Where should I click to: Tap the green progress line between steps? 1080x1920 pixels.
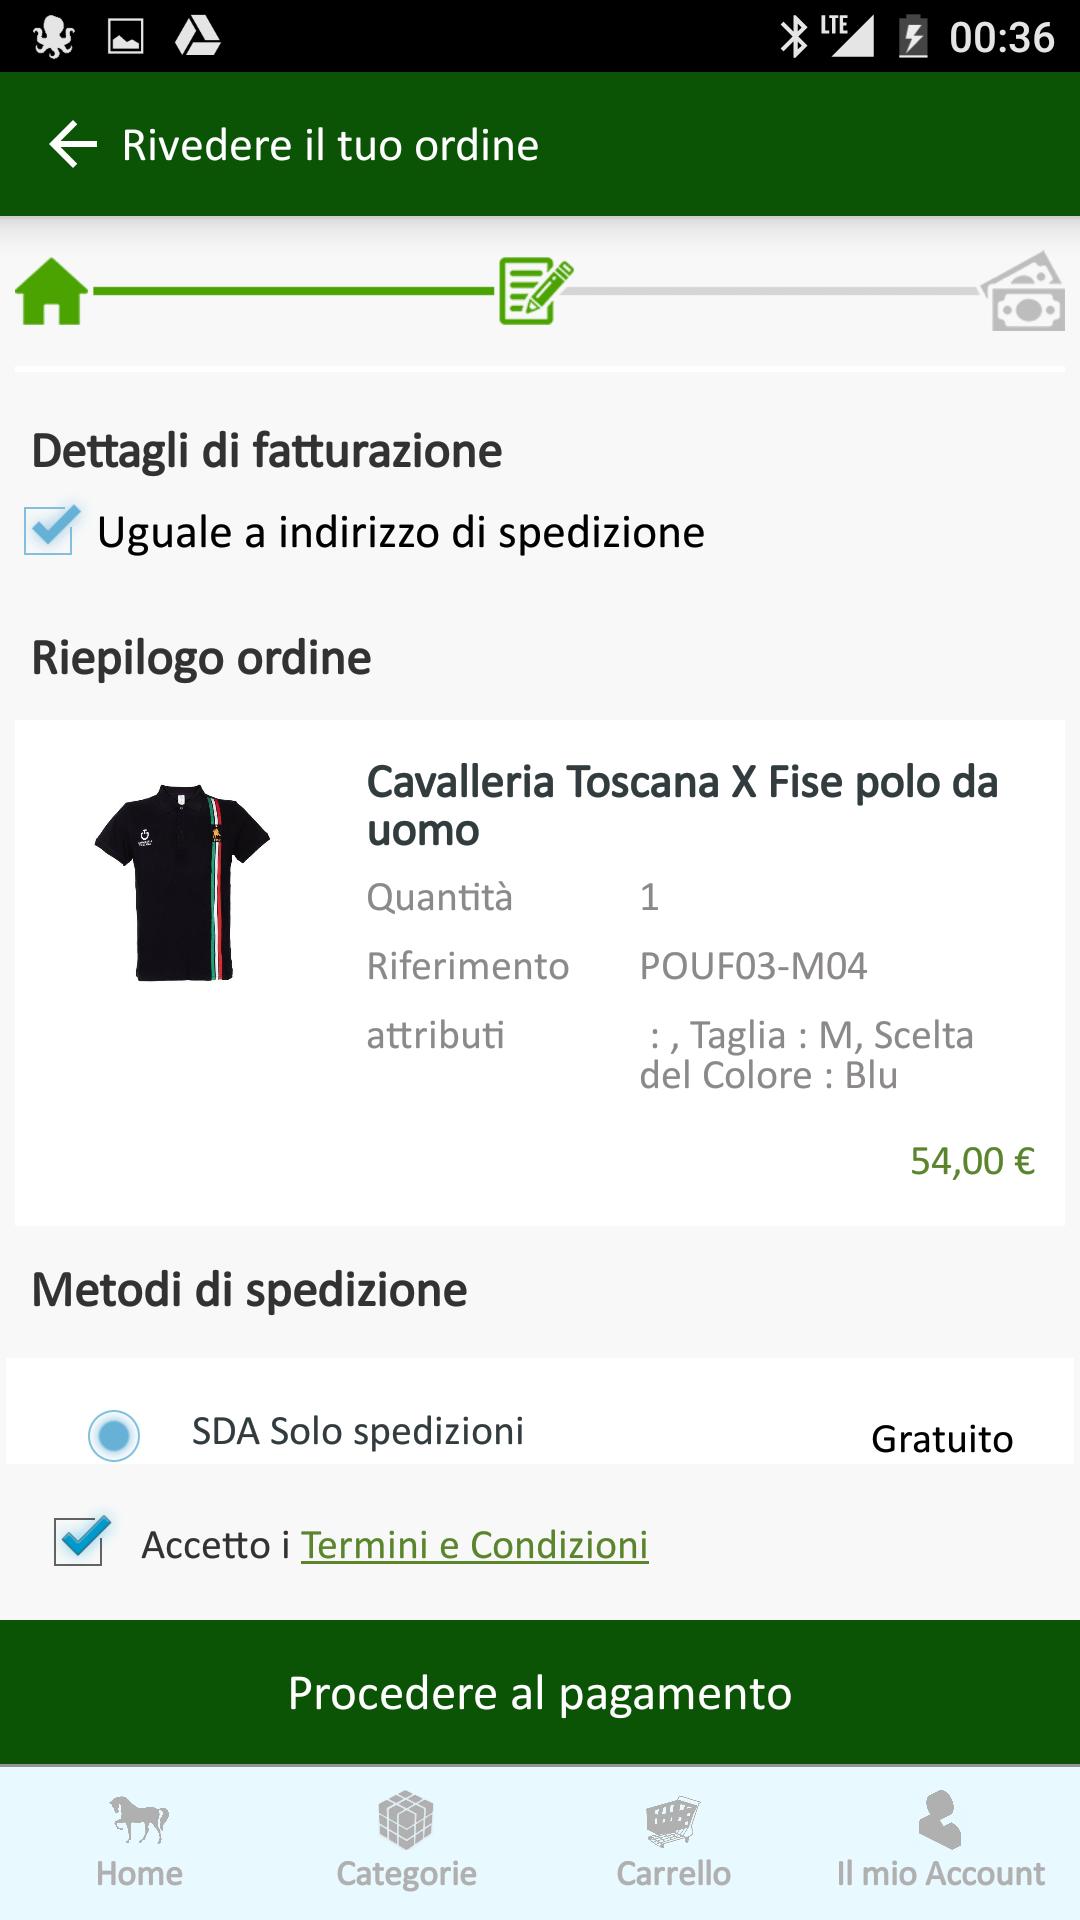click(294, 291)
